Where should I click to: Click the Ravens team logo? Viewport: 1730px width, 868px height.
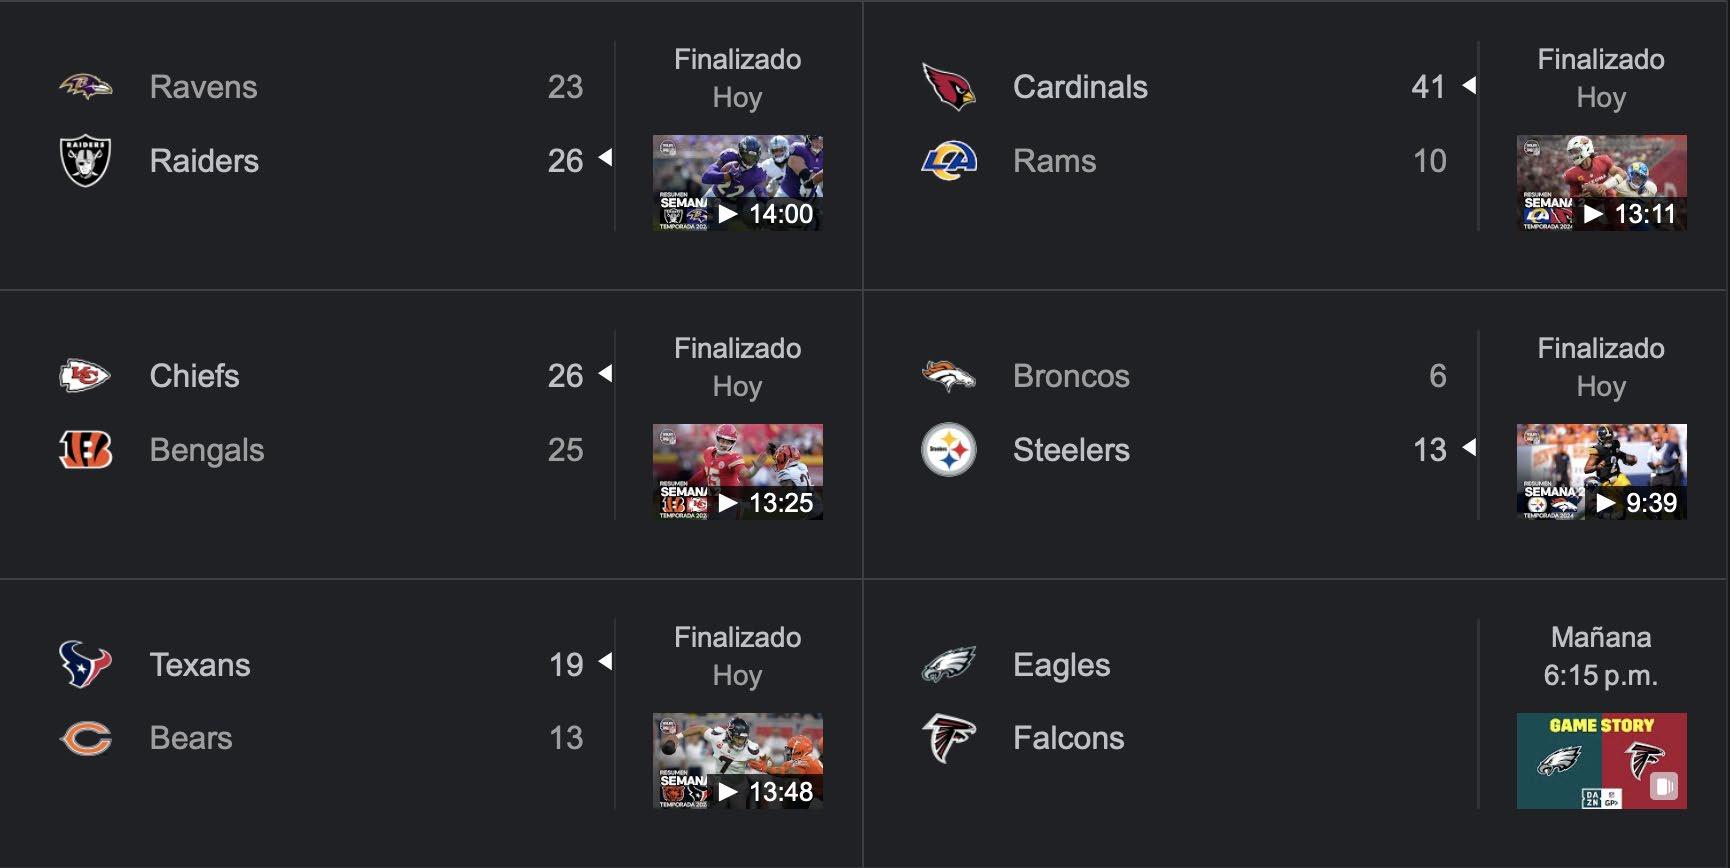(85, 87)
